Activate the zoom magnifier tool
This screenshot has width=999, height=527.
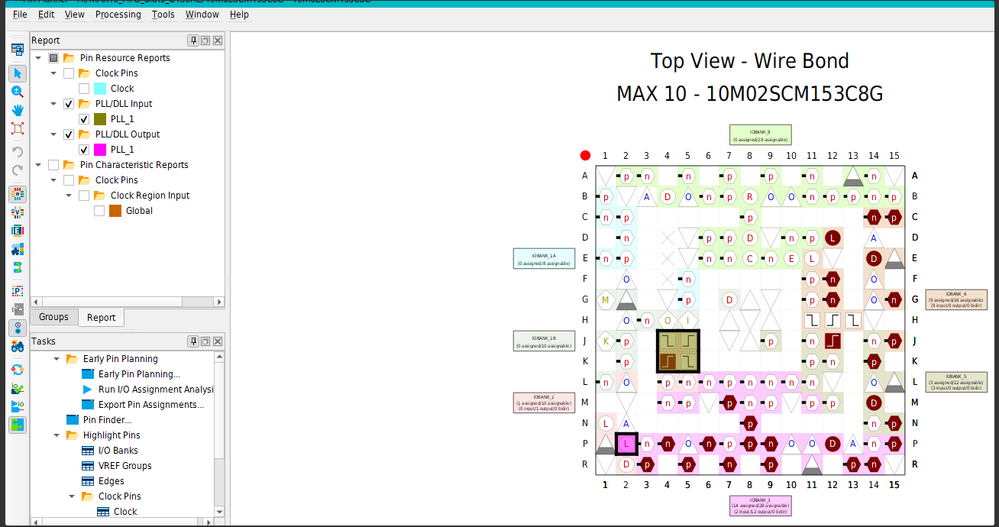17,92
